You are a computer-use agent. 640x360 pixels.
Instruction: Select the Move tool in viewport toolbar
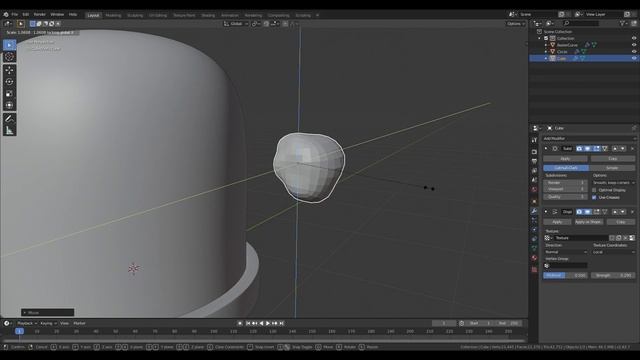tap(9, 70)
